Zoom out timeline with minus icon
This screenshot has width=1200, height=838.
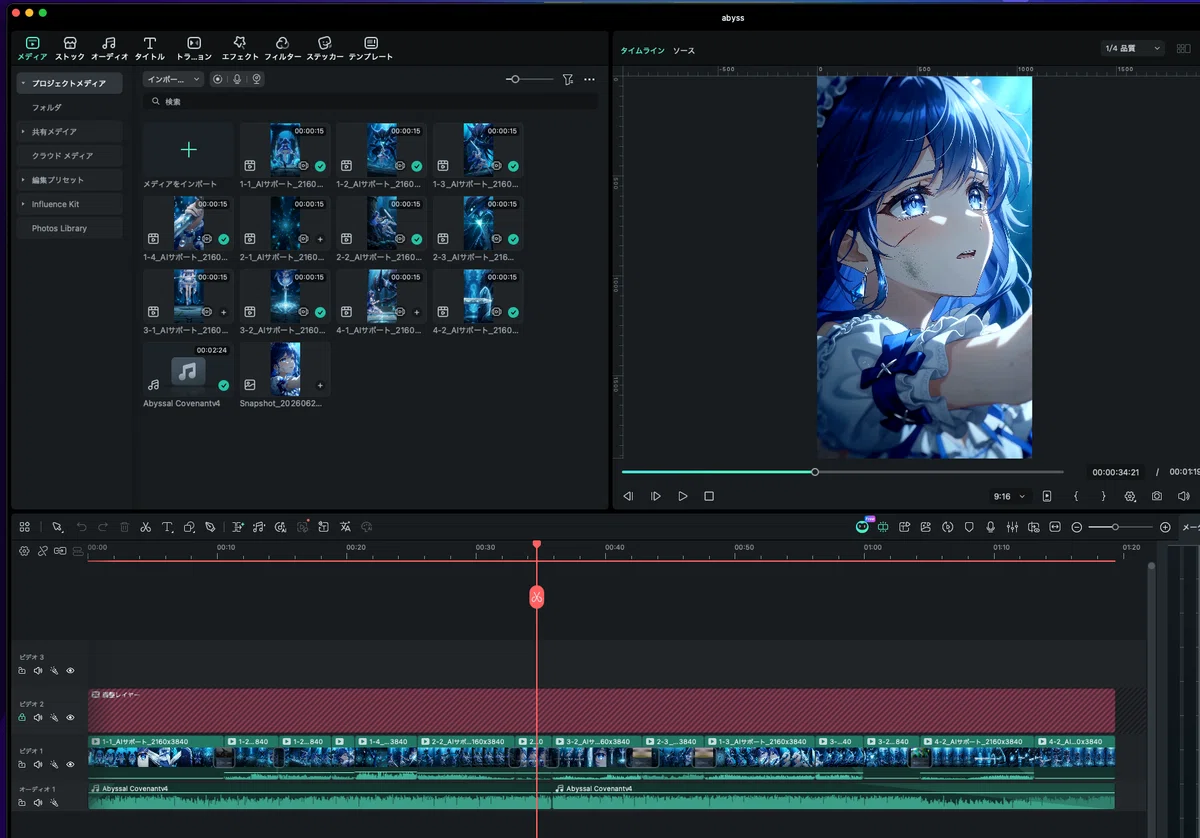[1077, 527]
